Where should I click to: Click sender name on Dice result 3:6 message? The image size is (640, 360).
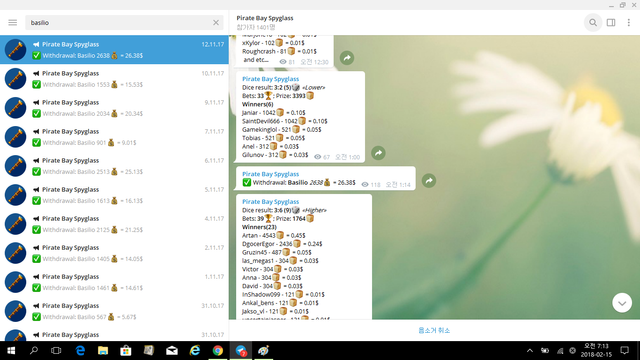click(x=270, y=202)
